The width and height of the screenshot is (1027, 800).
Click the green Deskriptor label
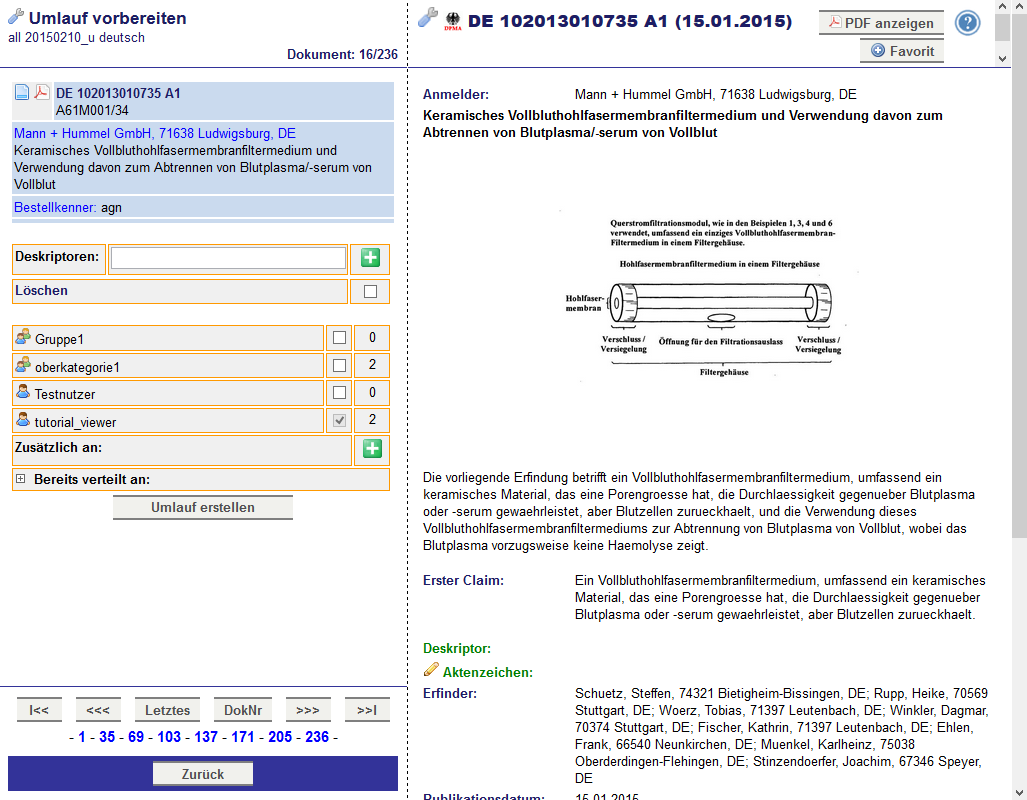point(457,649)
